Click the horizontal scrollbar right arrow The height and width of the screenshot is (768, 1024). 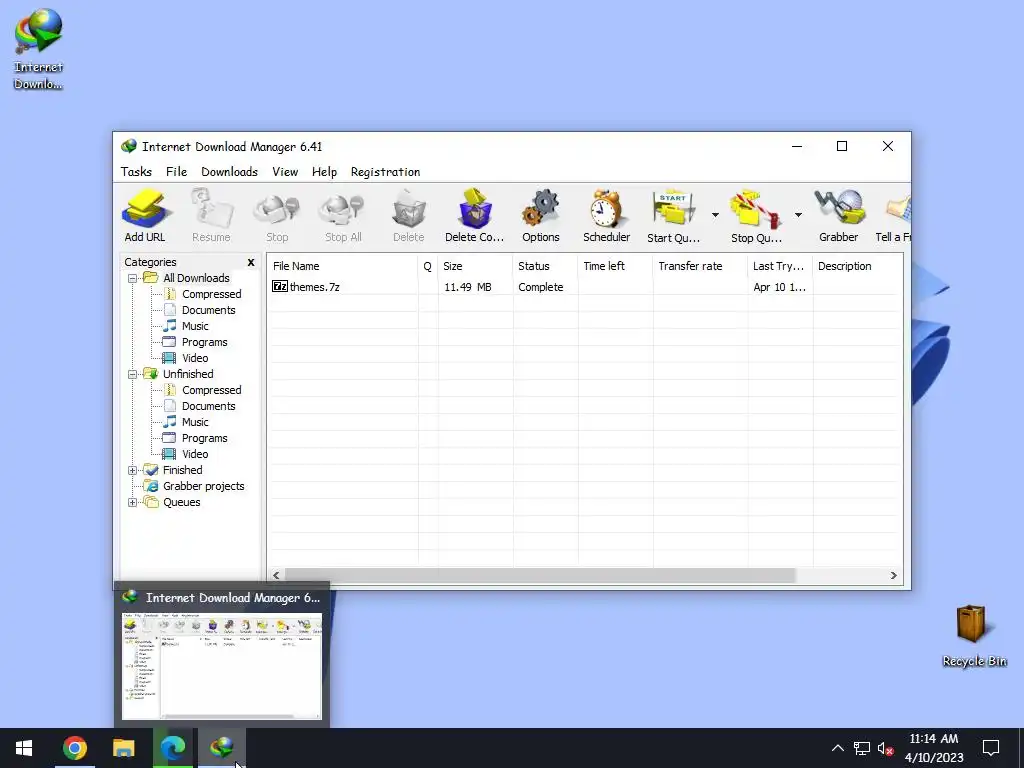click(x=893, y=575)
